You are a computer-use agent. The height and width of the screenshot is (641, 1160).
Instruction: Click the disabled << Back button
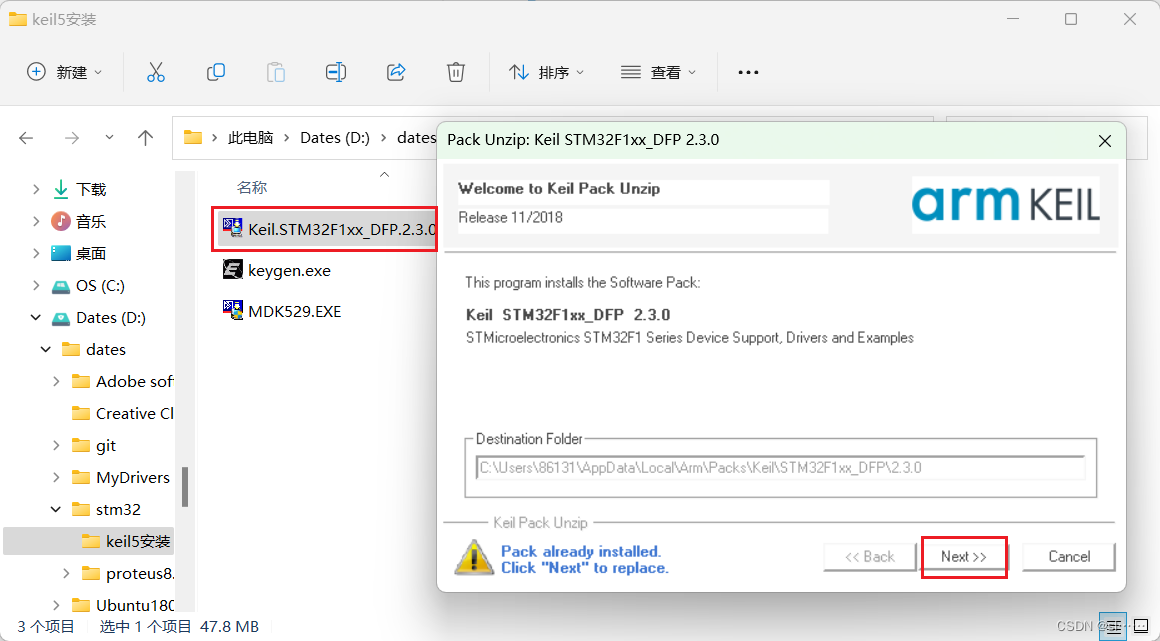(869, 557)
